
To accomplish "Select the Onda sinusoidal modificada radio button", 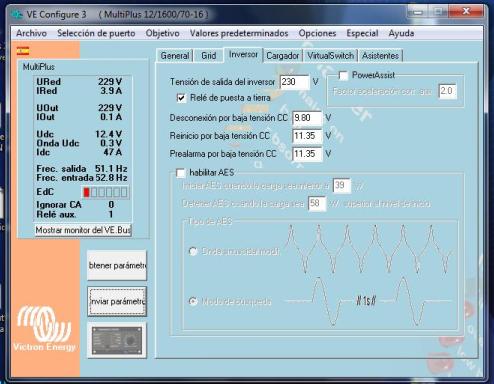I will point(193,251).
